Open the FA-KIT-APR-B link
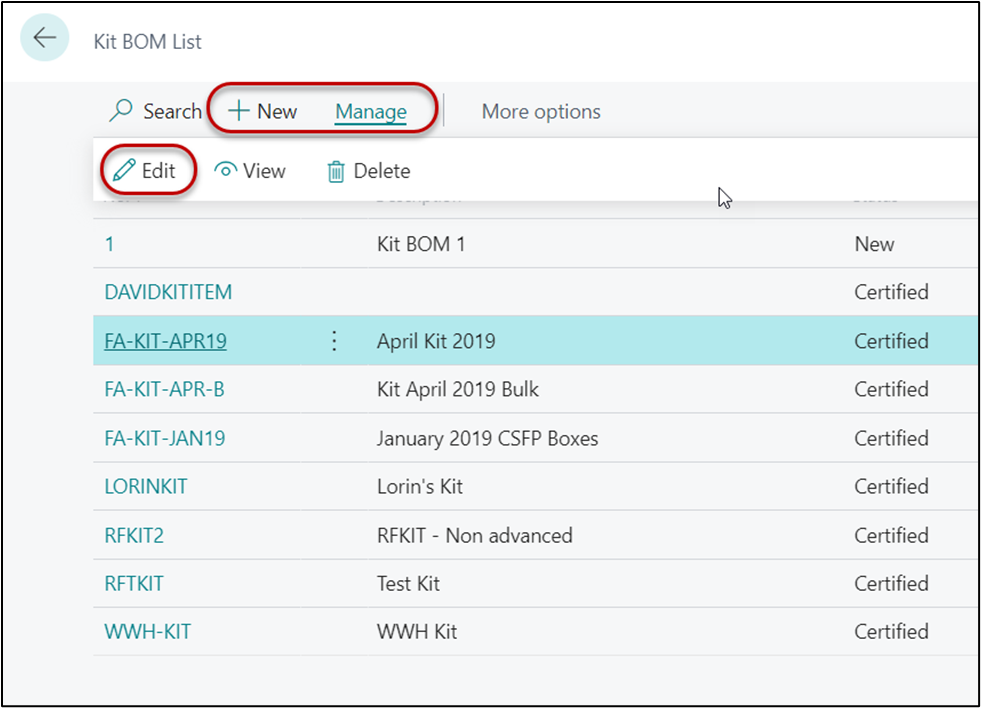 (x=164, y=389)
